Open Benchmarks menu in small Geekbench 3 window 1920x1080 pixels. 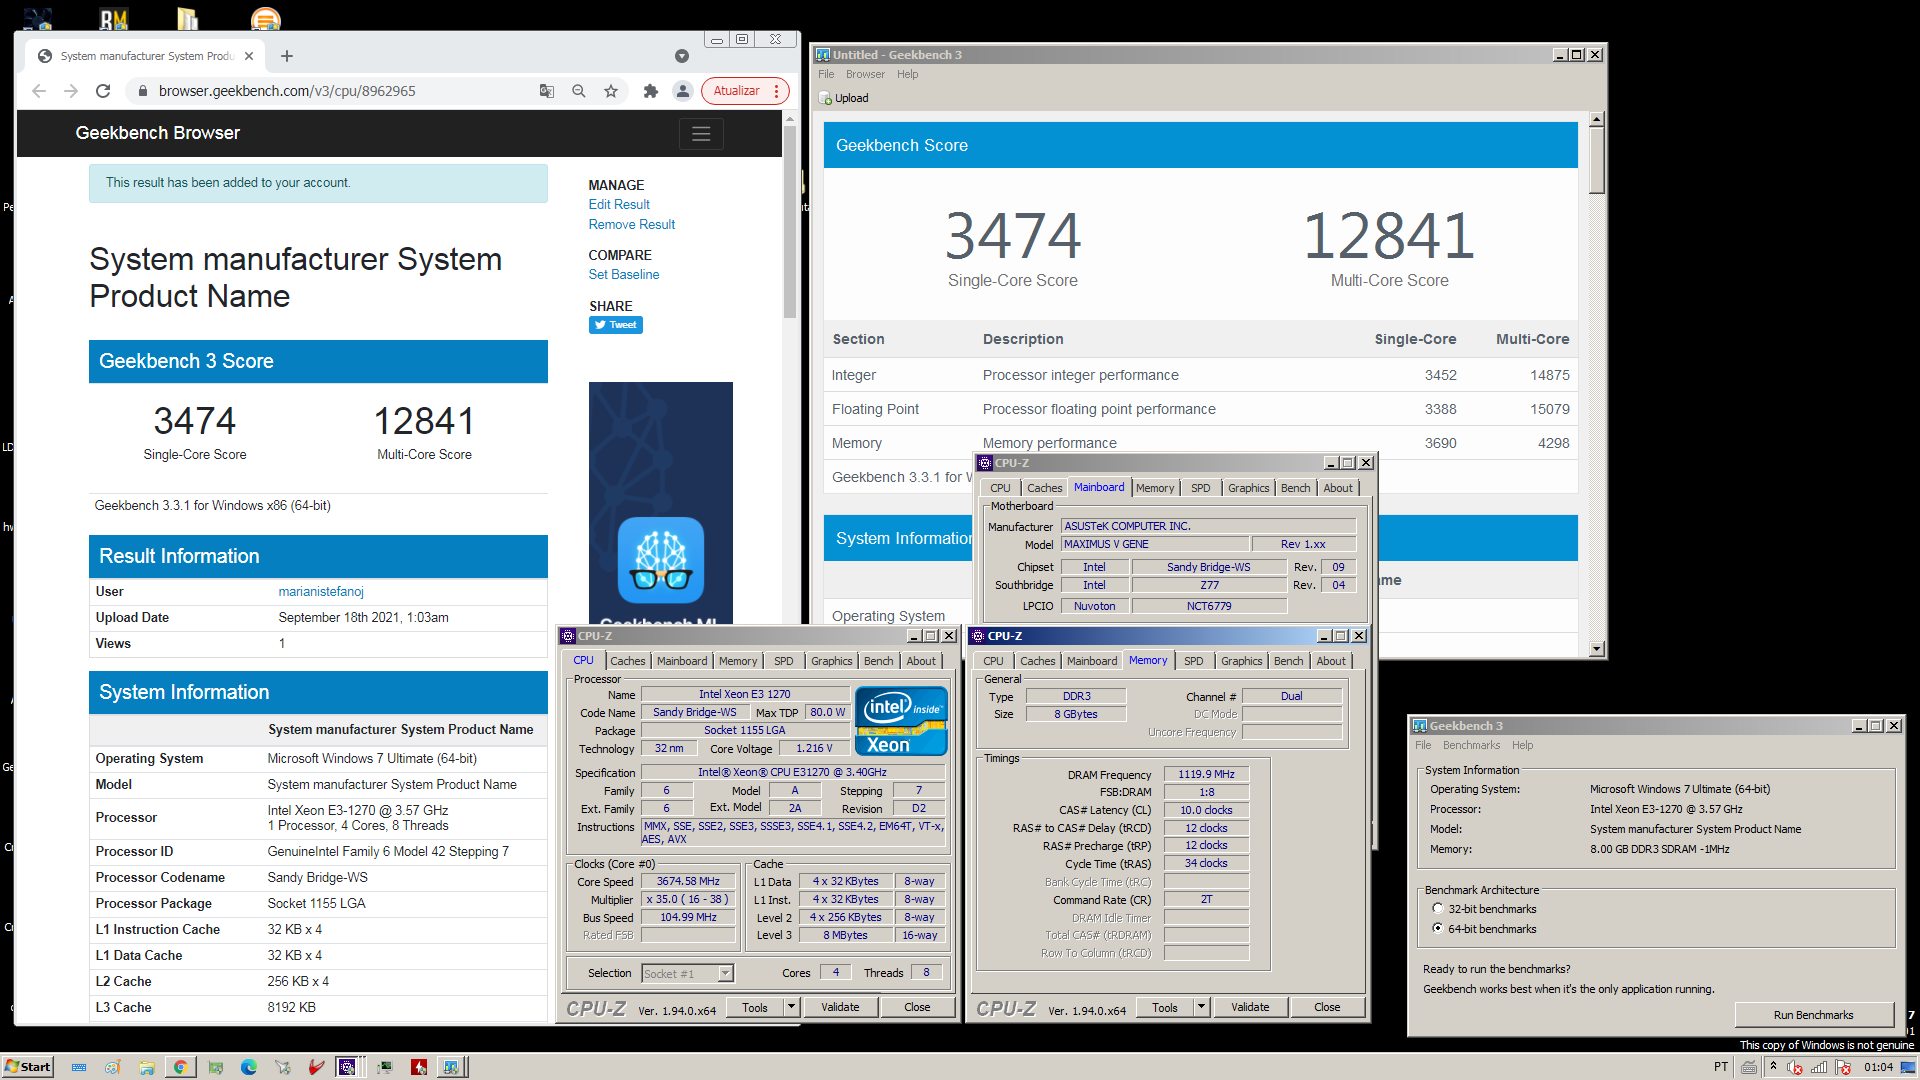pos(1471,745)
